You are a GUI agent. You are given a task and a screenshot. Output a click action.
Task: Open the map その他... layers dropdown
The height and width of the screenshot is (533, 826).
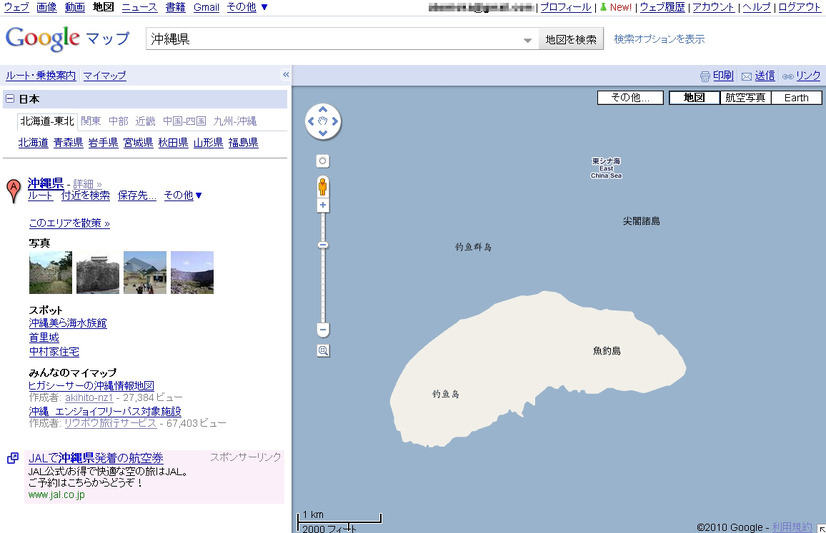coord(630,98)
